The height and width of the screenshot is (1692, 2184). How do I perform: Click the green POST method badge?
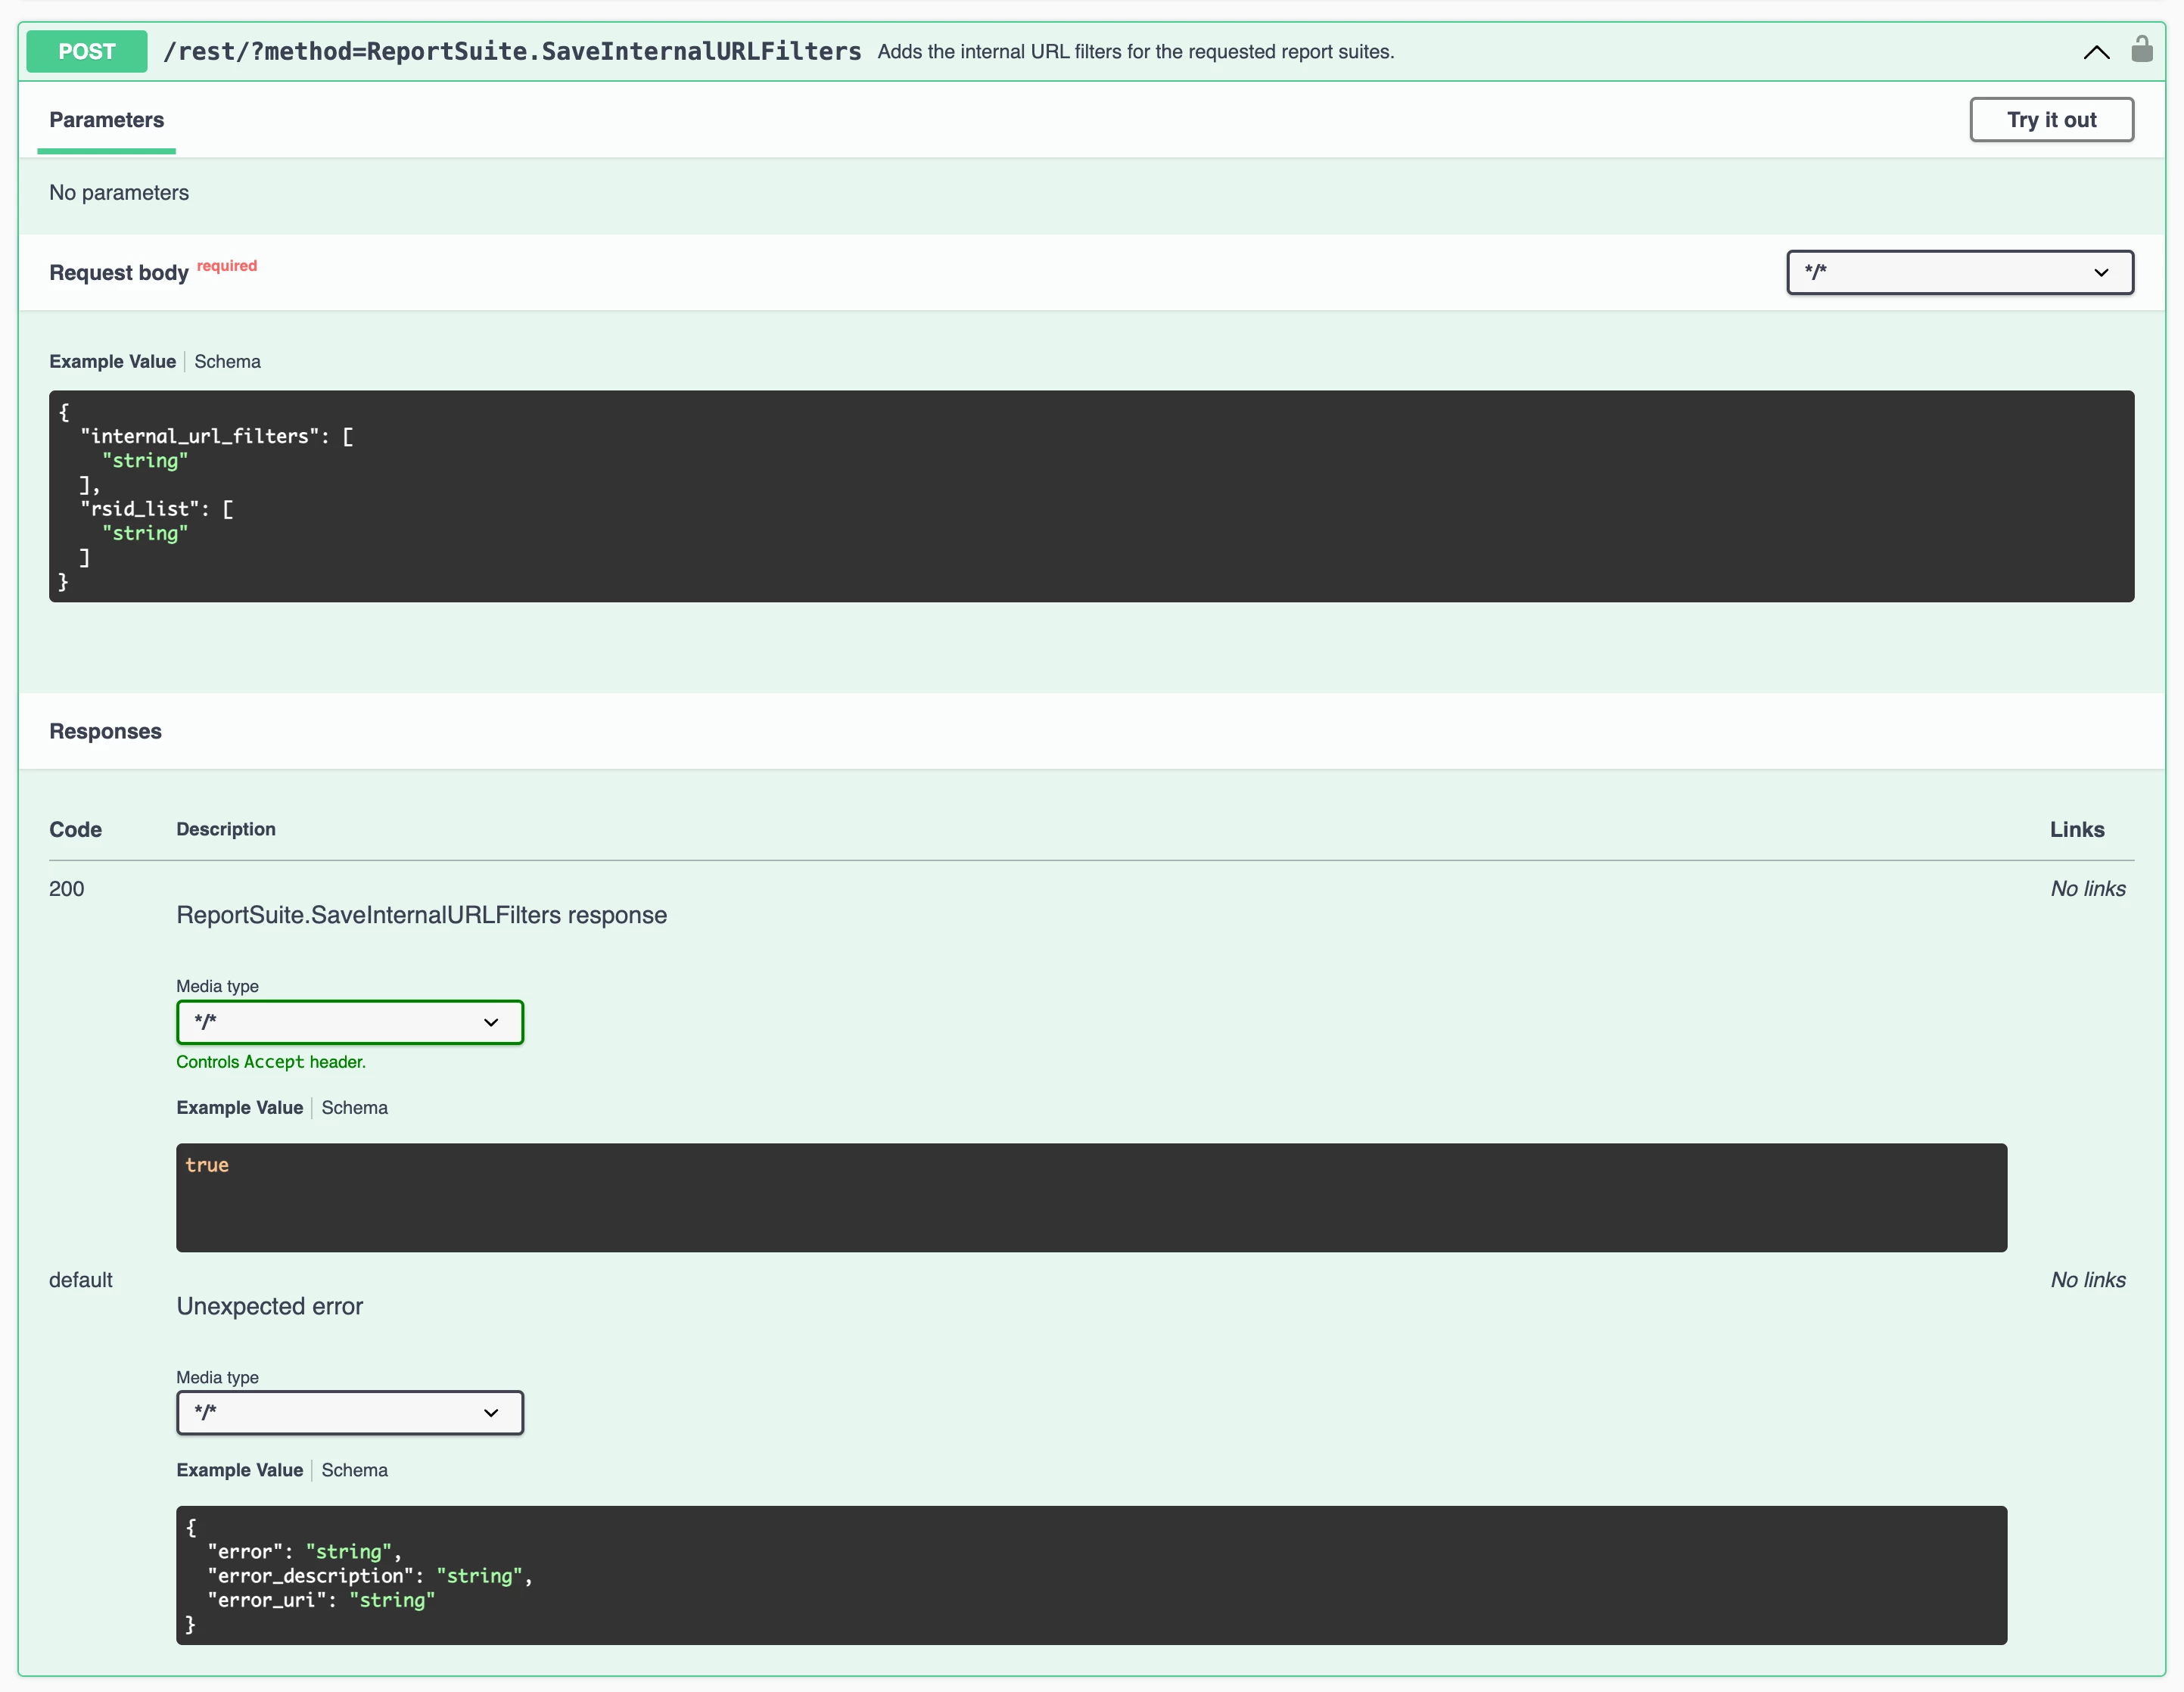point(87,51)
